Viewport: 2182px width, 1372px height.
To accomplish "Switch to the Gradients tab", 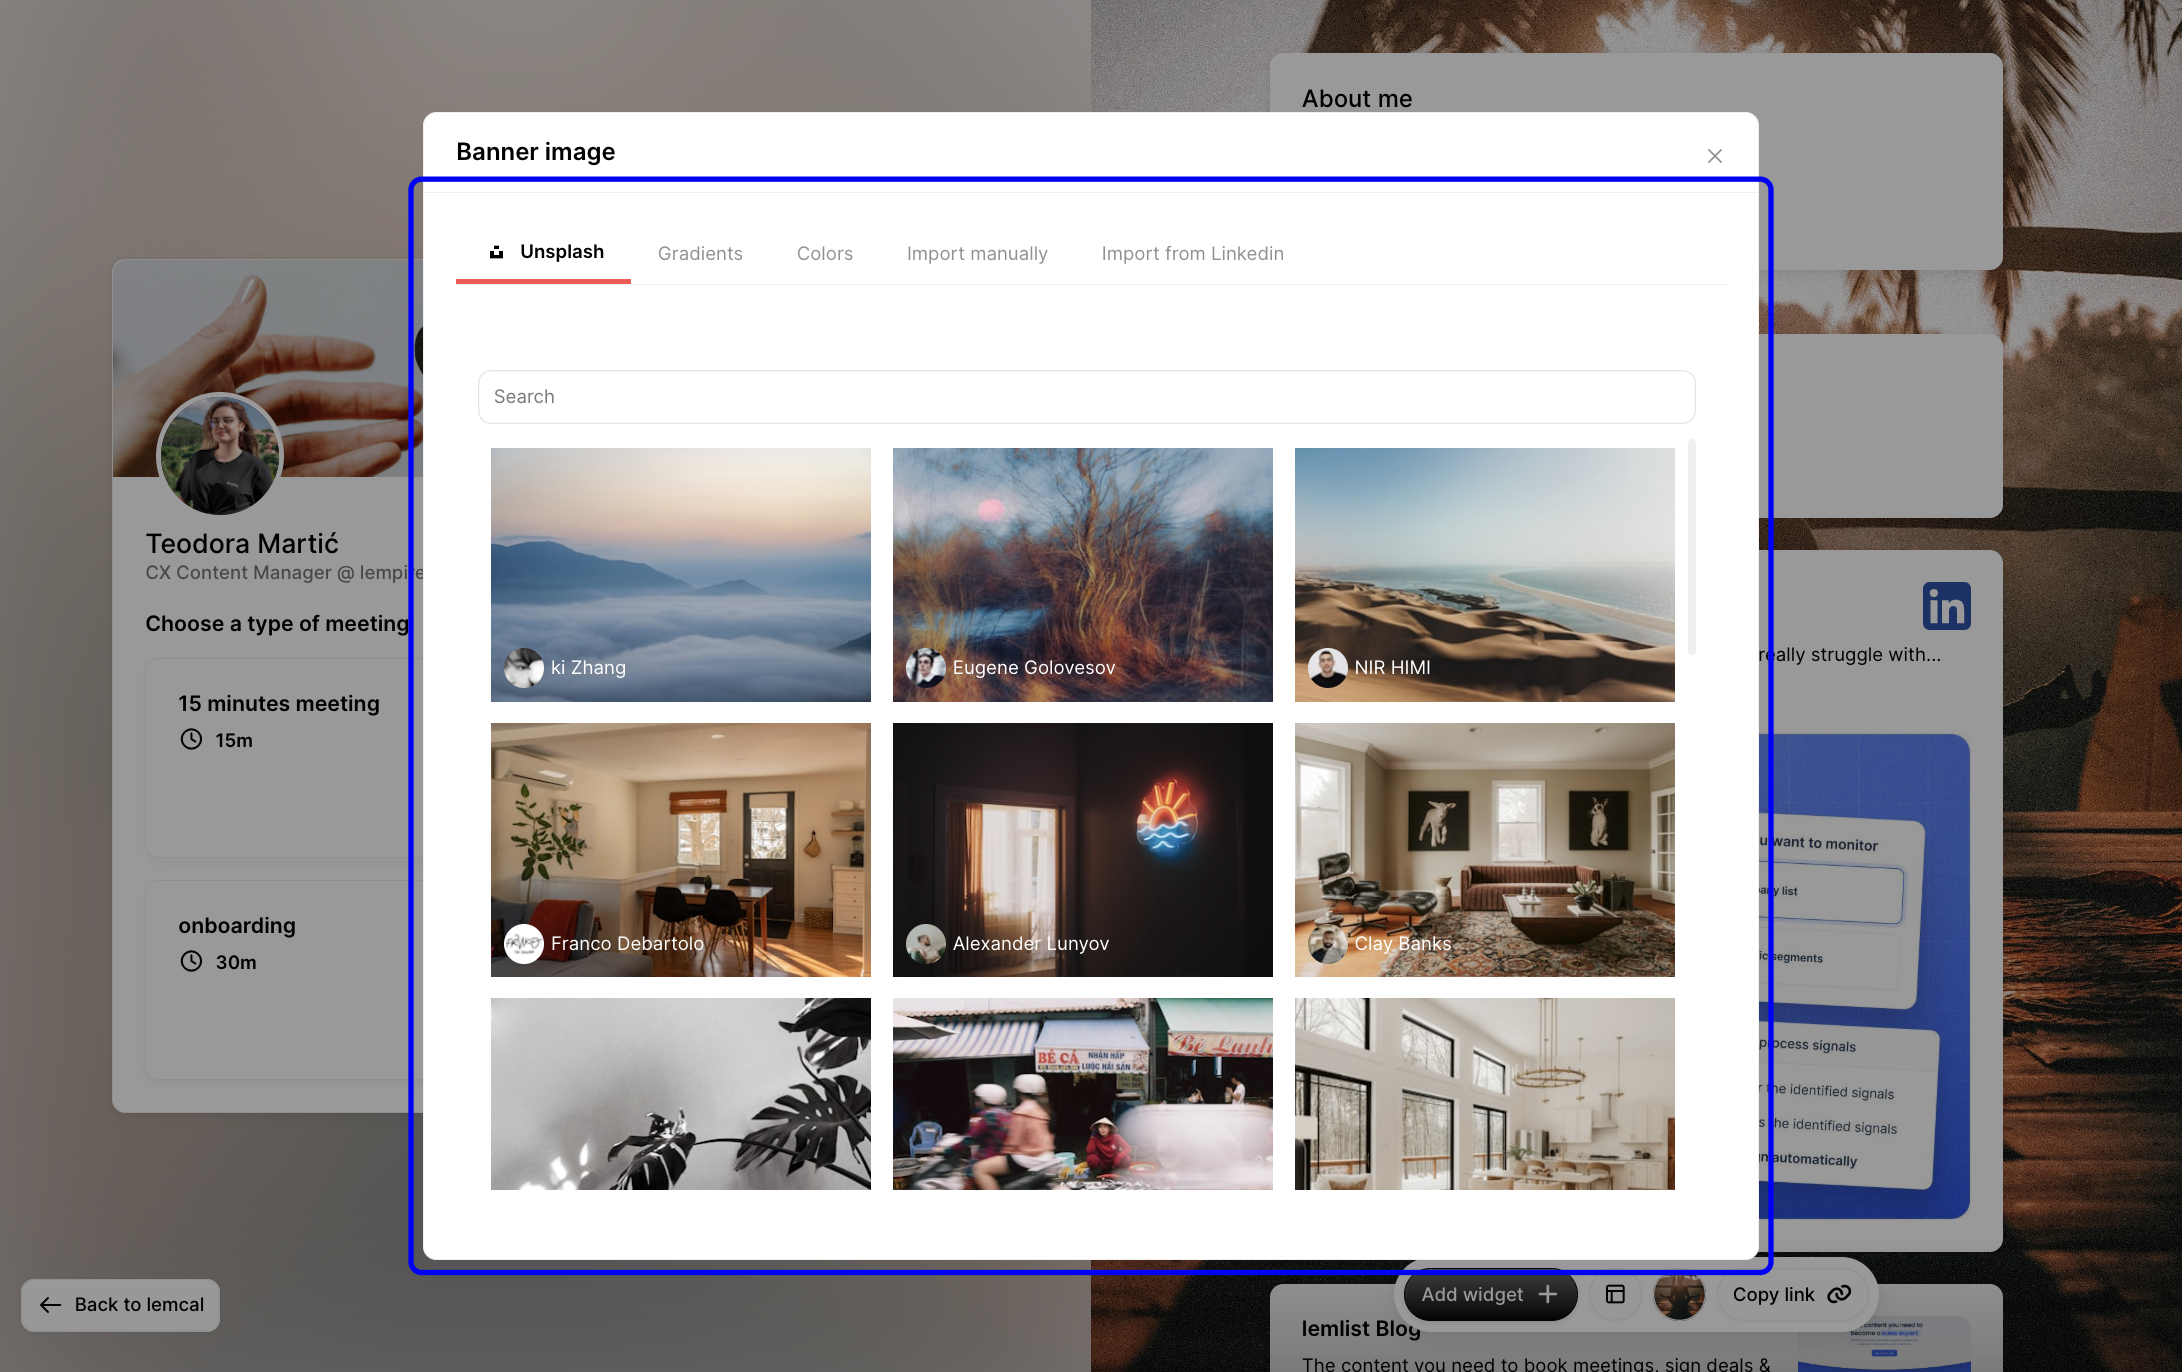I will pyautogui.click(x=700, y=253).
